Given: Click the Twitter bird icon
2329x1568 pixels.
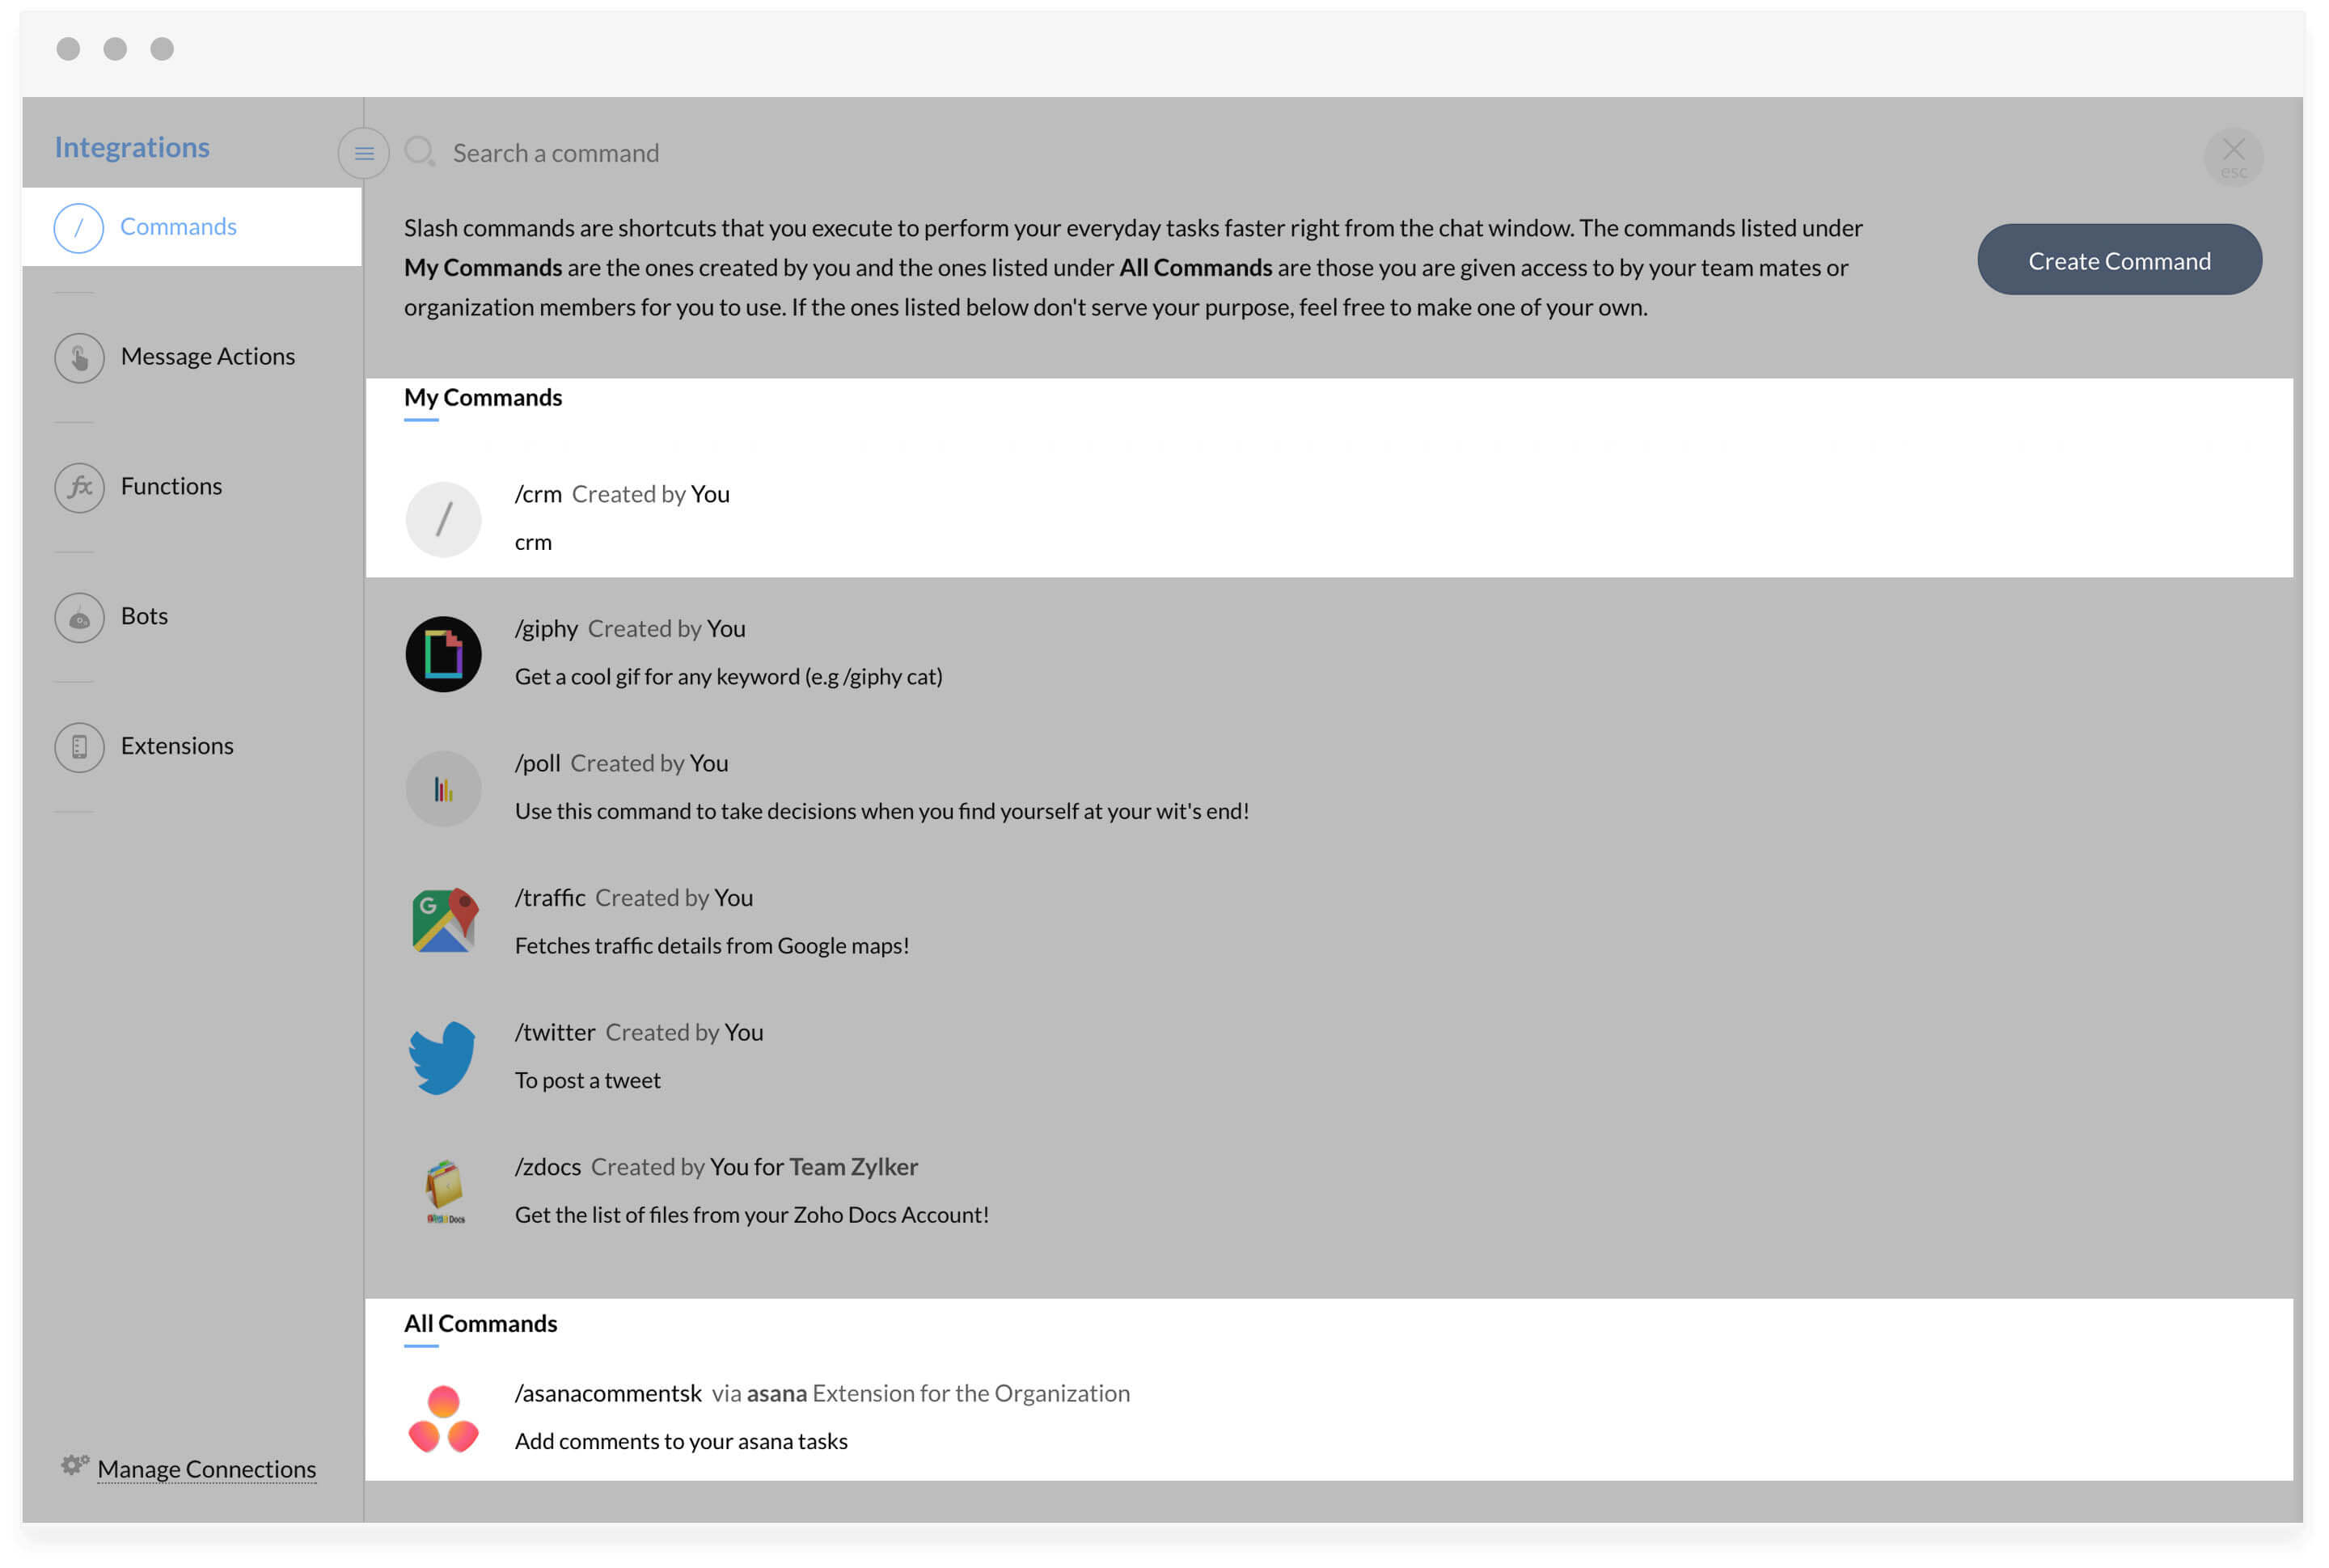Looking at the screenshot, I should point(442,1057).
